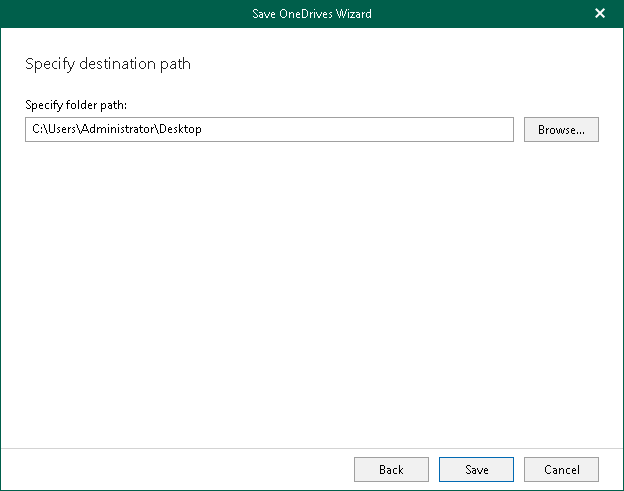This screenshot has width=624, height=491.
Task: Click title bar between title and close button
Action: click(x=480, y=13)
